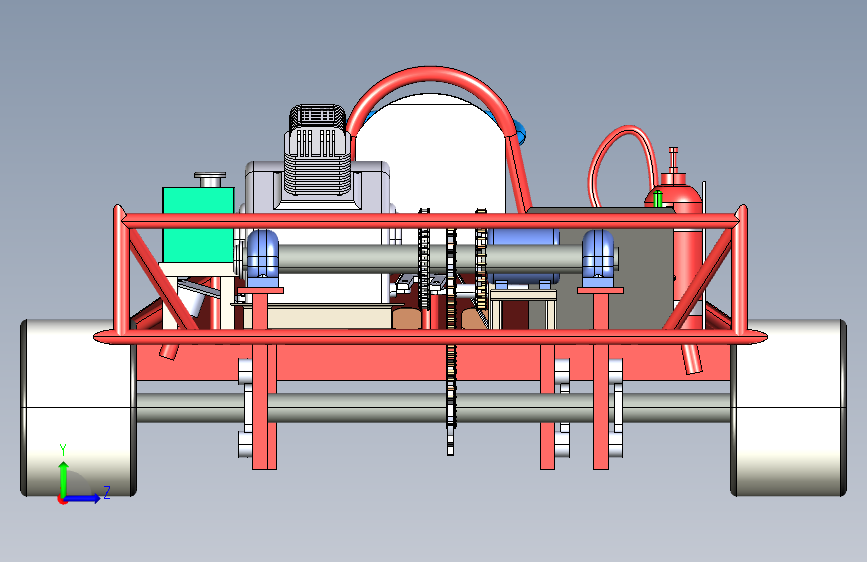Image resolution: width=867 pixels, height=562 pixels.
Task: Select the left wheel of the vehicle
Action: 78,408
